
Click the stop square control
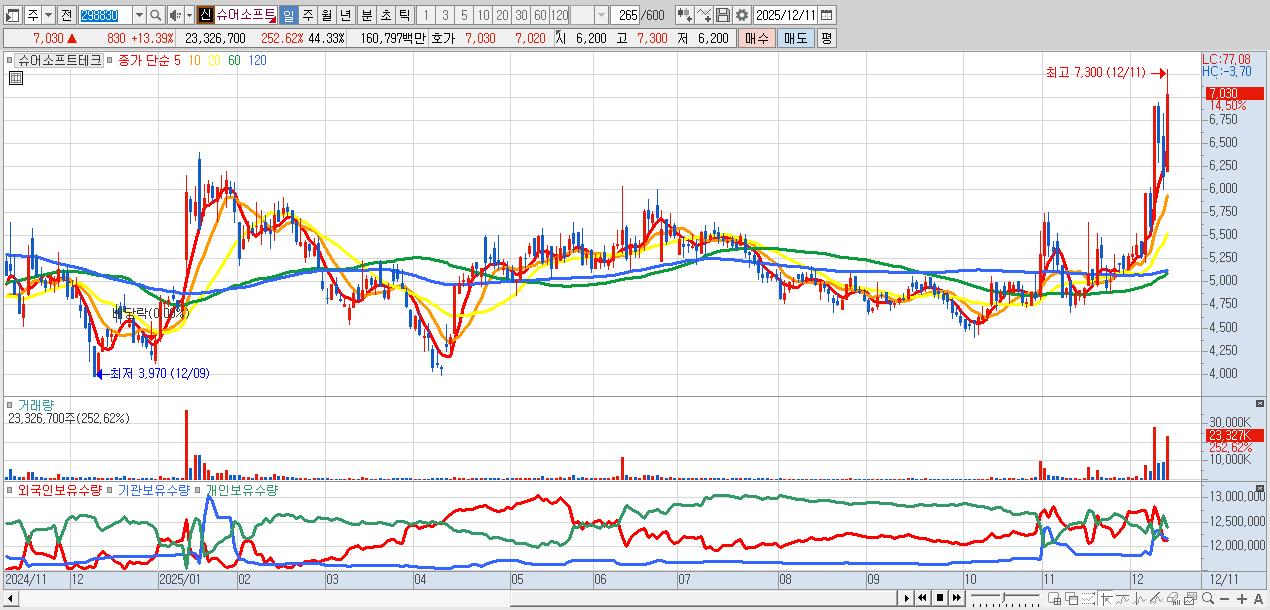pos(940,598)
